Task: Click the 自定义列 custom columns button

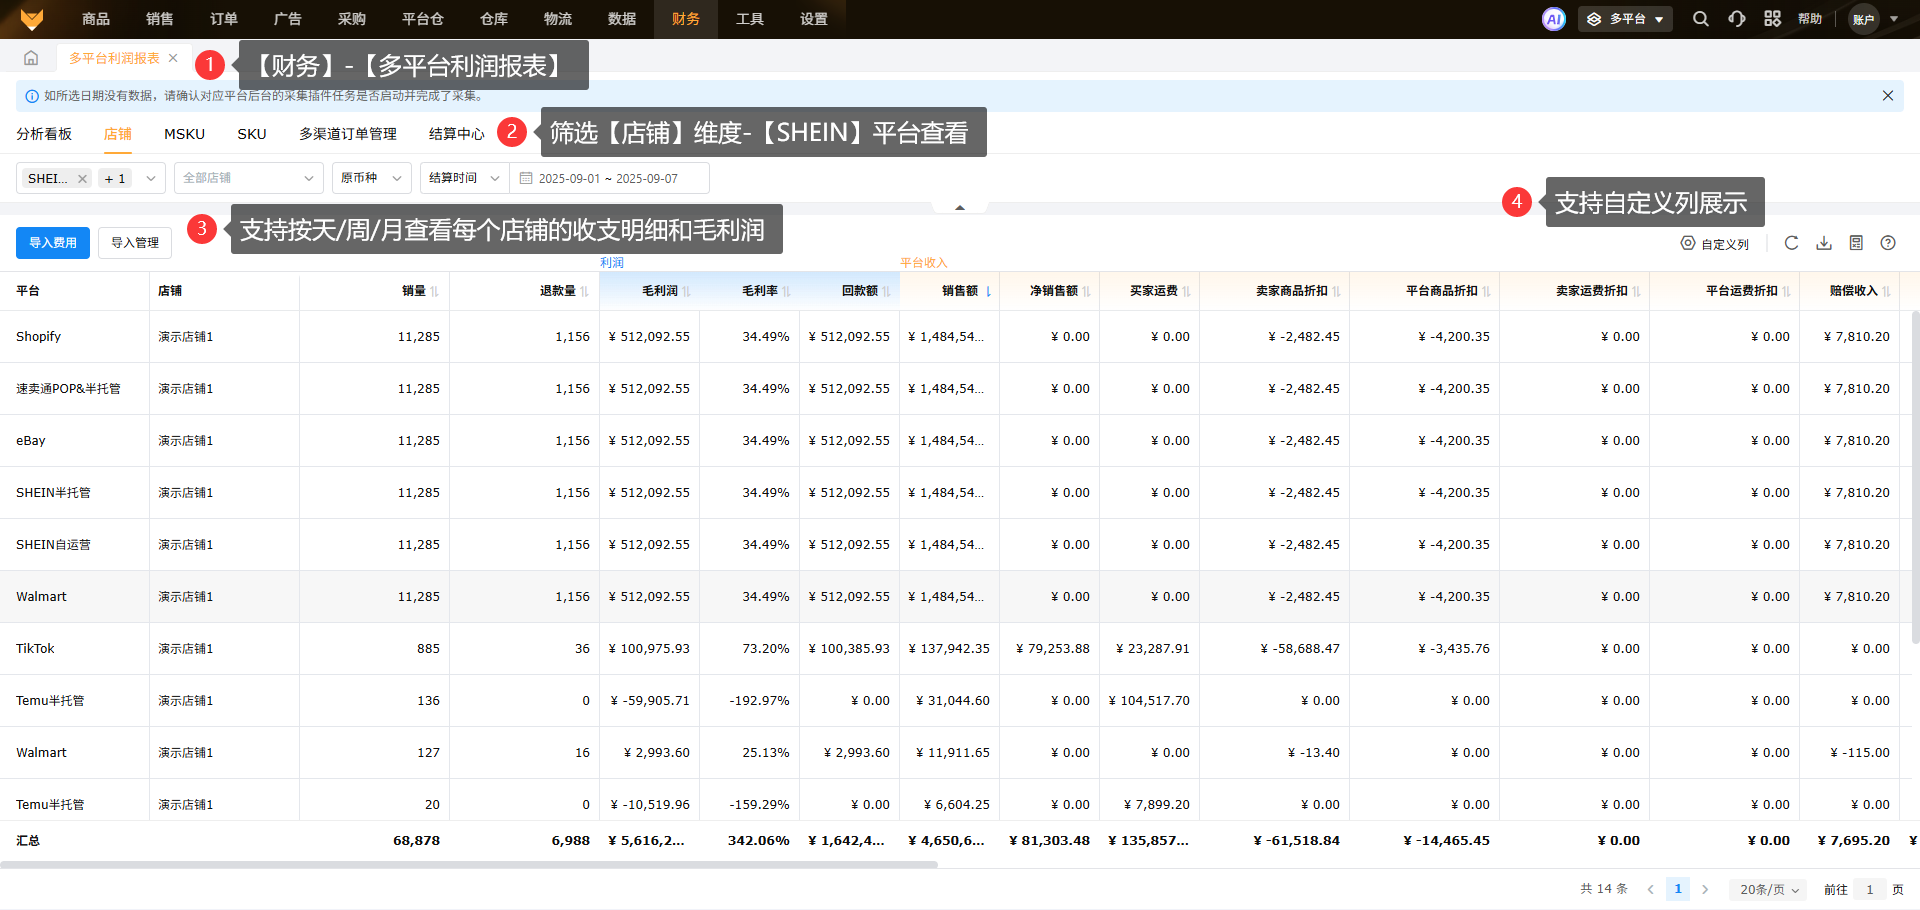Action: (1715, 244)
